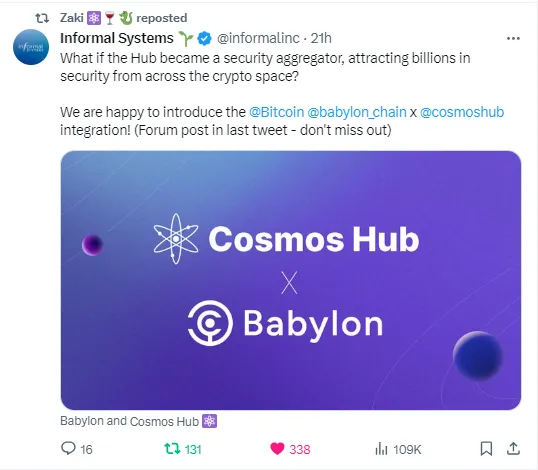
Task: Toggle the pink heart like icon
Action: pyautogui.click(x=277, y=448)
